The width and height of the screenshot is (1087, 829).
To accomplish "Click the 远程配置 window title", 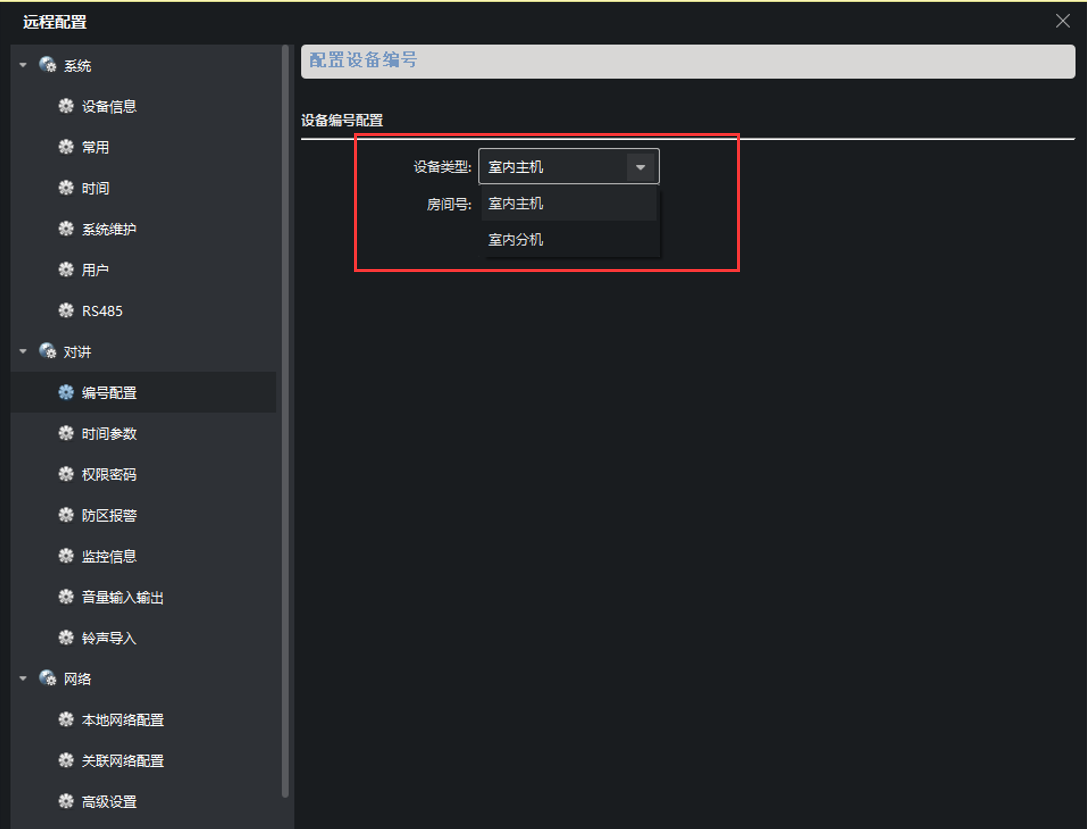I will tap(55, 21).
